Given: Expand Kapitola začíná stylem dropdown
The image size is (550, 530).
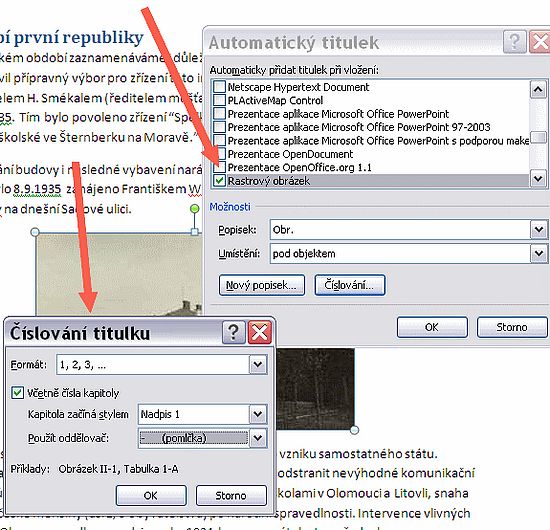Looking at the screenshot, I should (258, 414).
